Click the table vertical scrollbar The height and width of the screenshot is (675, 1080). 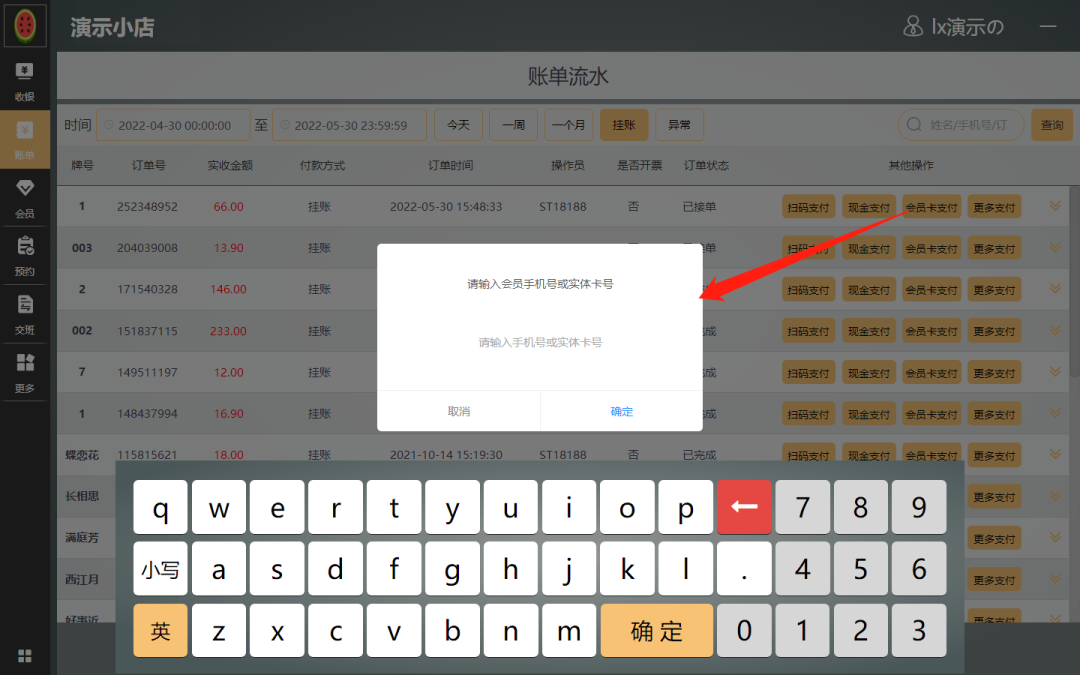1075,282
